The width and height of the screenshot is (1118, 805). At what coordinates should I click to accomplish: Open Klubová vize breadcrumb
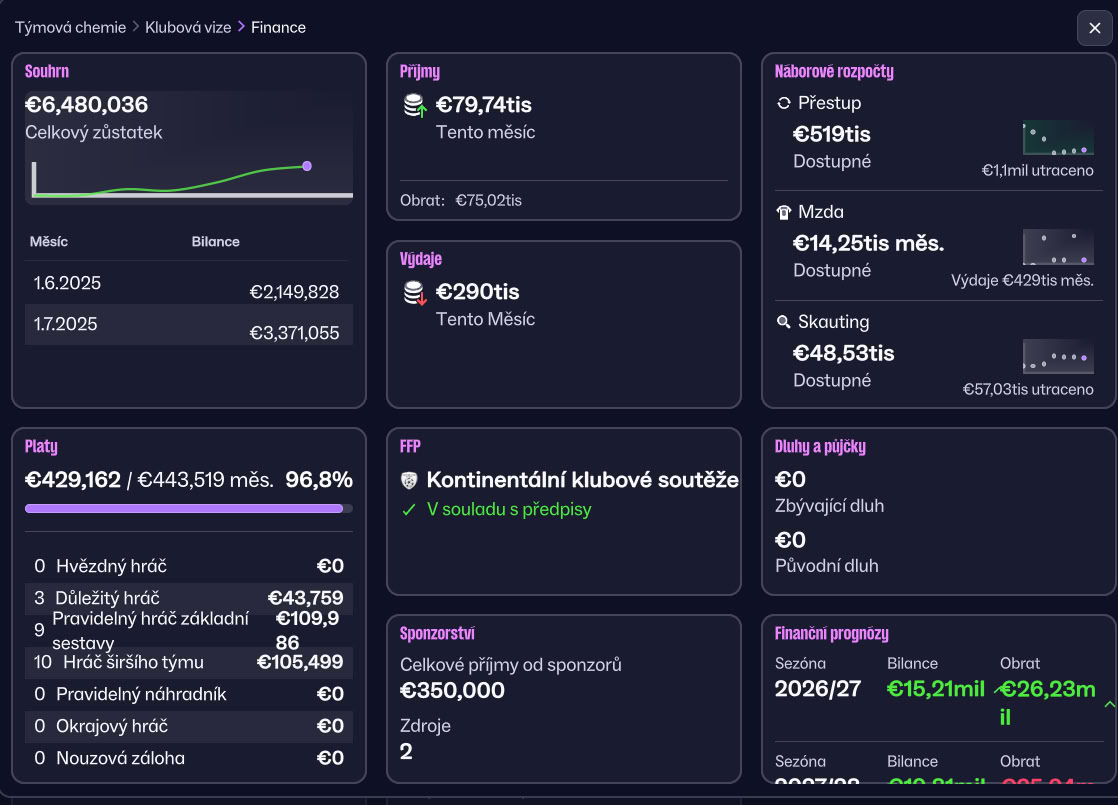pos(188,27)
